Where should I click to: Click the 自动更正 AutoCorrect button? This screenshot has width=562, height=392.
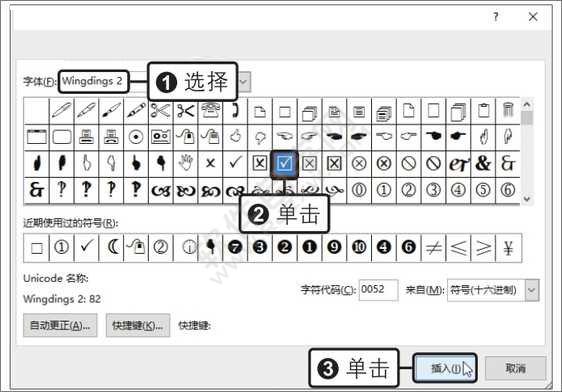[60, 325]
